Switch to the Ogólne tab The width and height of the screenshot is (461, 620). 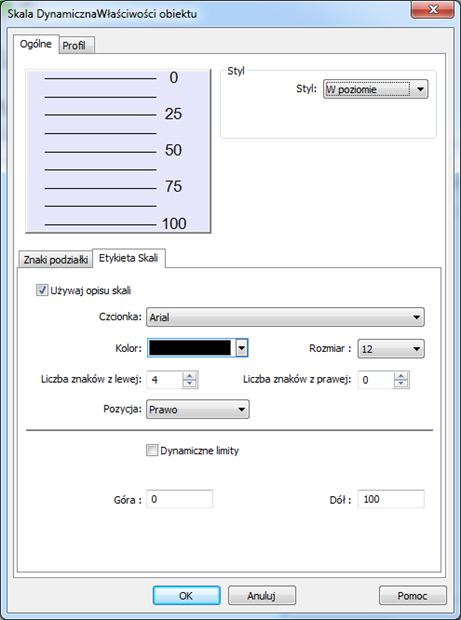tap(36, 44)
